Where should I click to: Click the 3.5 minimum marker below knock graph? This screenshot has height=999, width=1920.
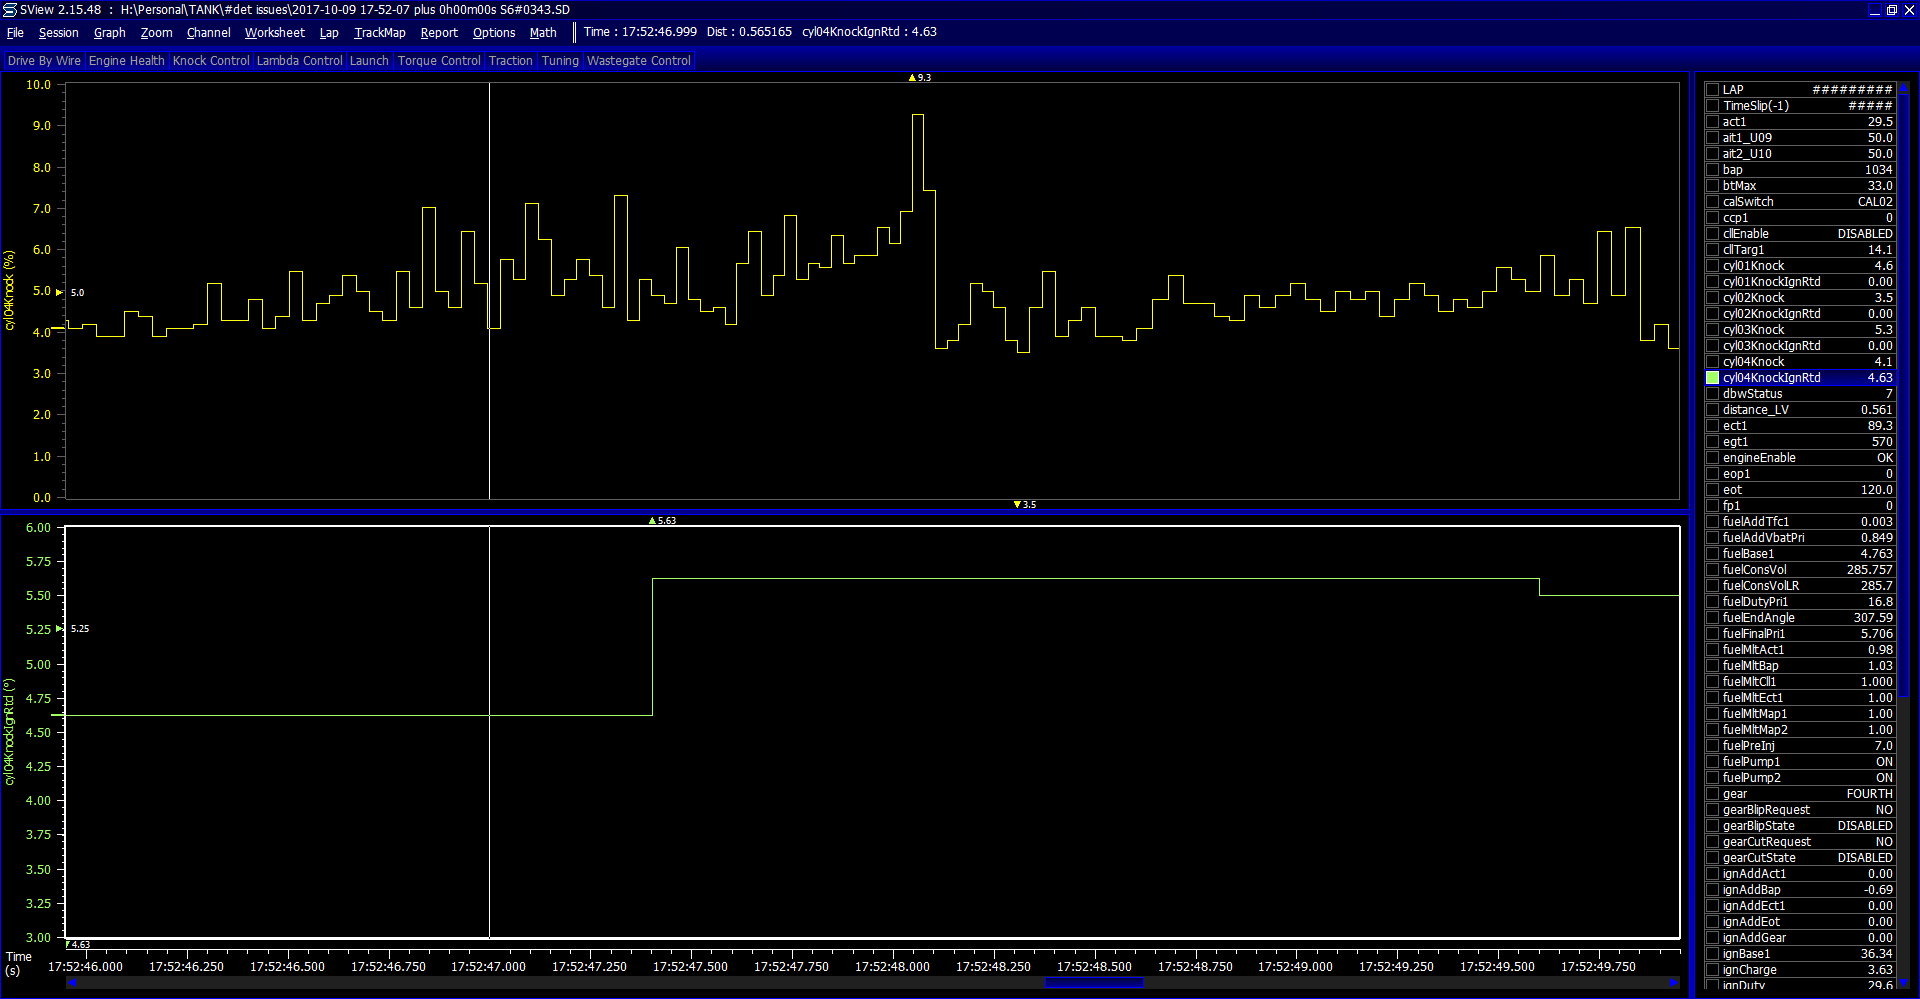(x=1024, y=505)
